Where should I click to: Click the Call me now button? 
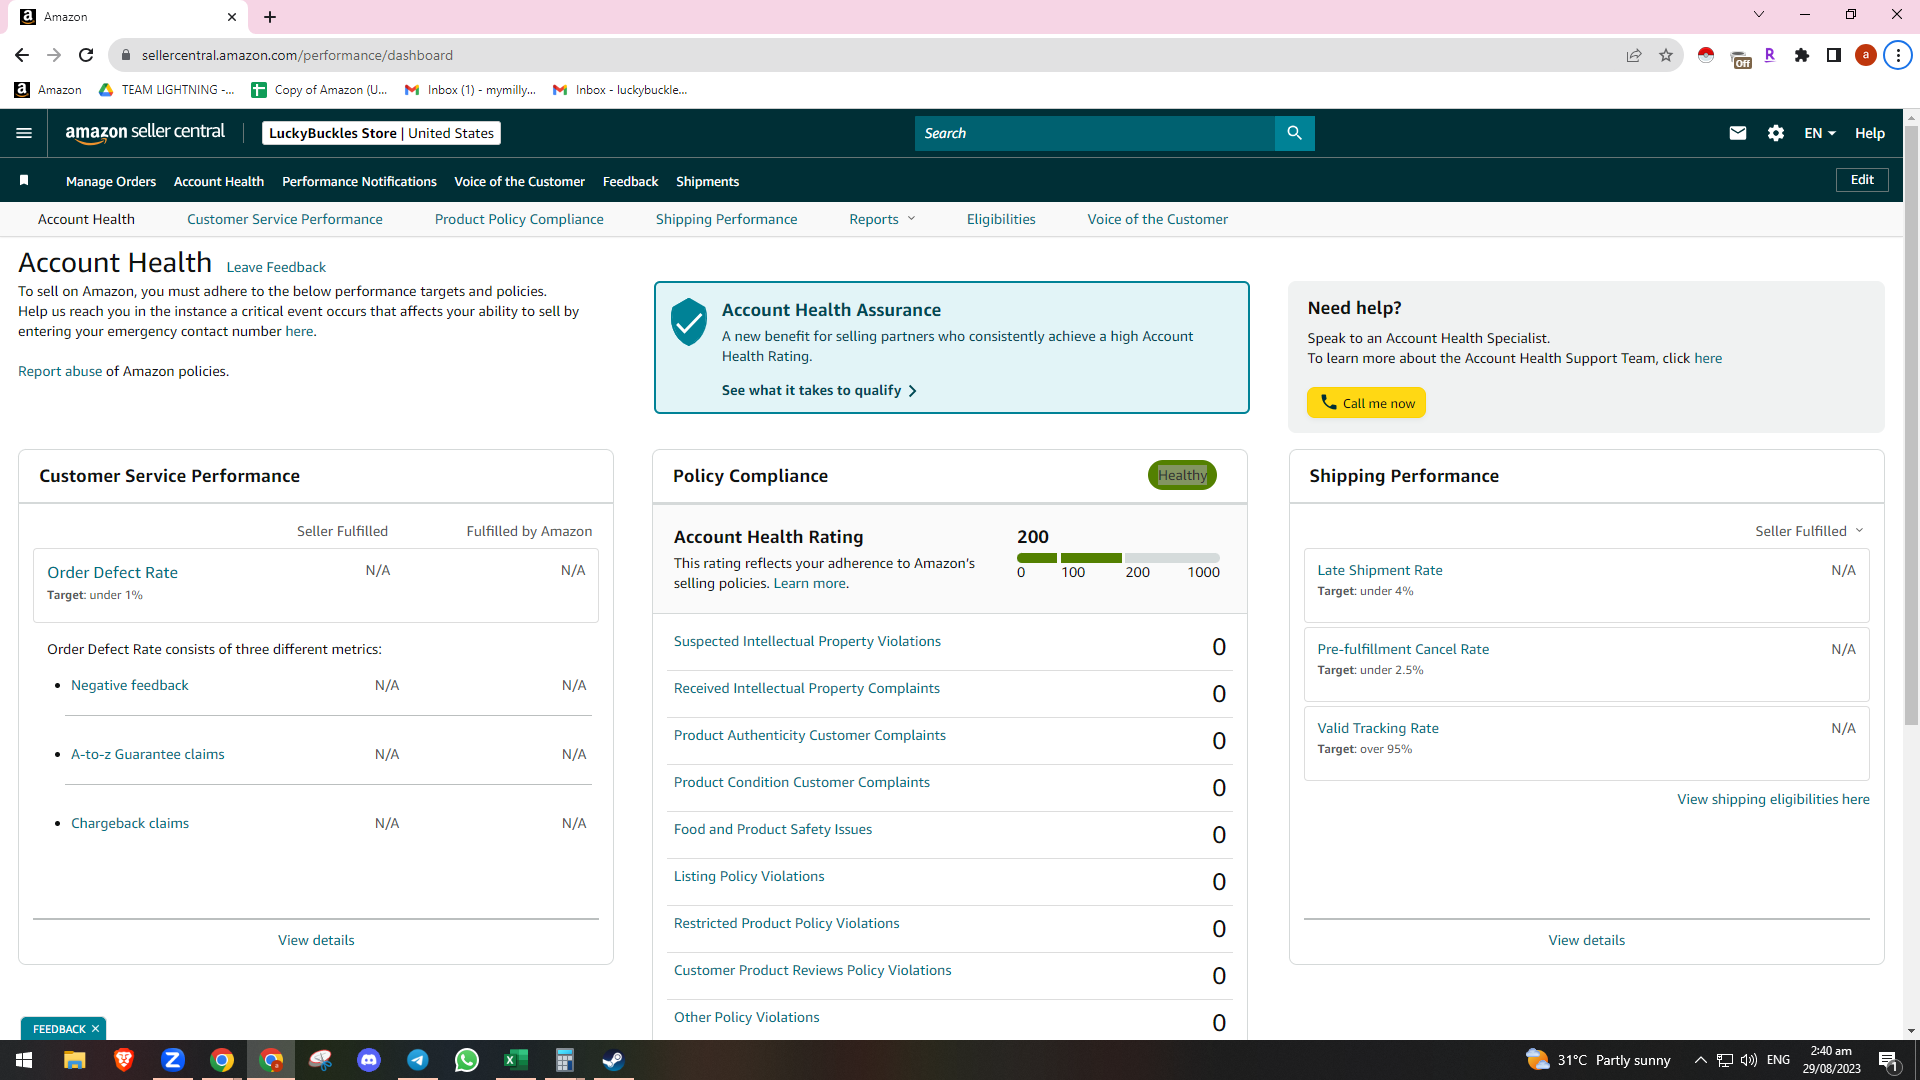coord(1366,403)
